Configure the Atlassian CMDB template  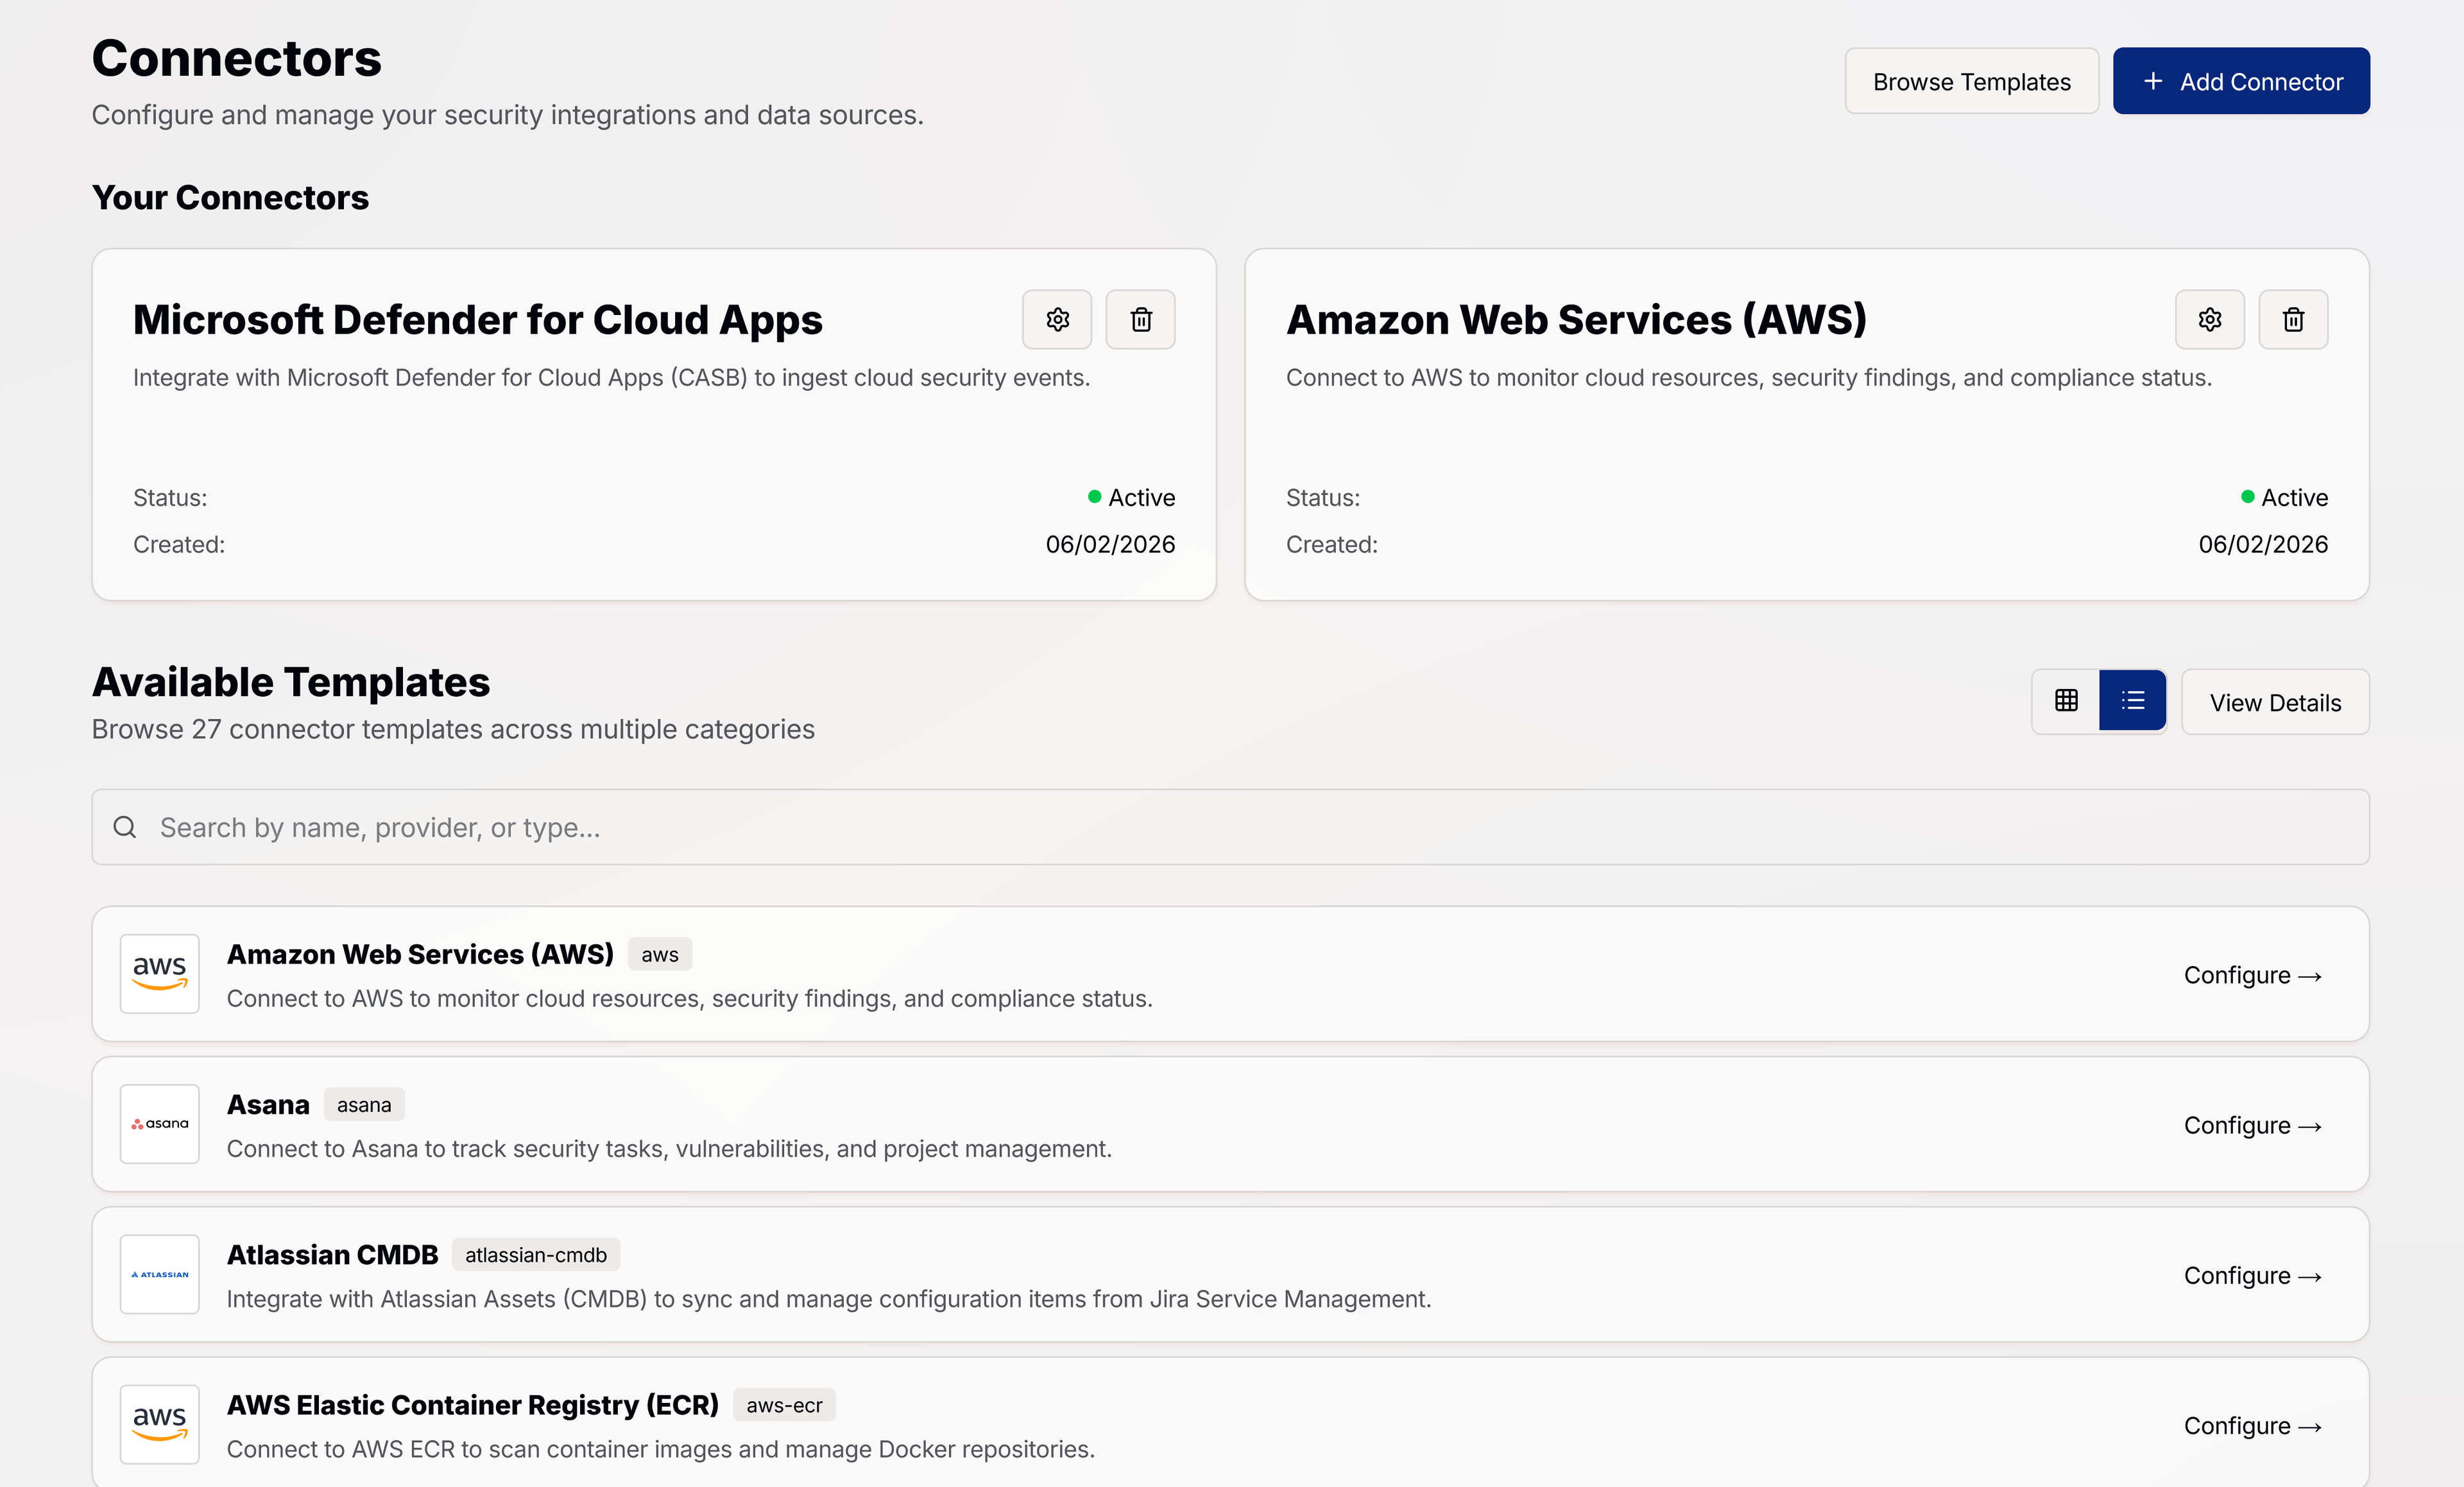click(x=2251, y=1275)
